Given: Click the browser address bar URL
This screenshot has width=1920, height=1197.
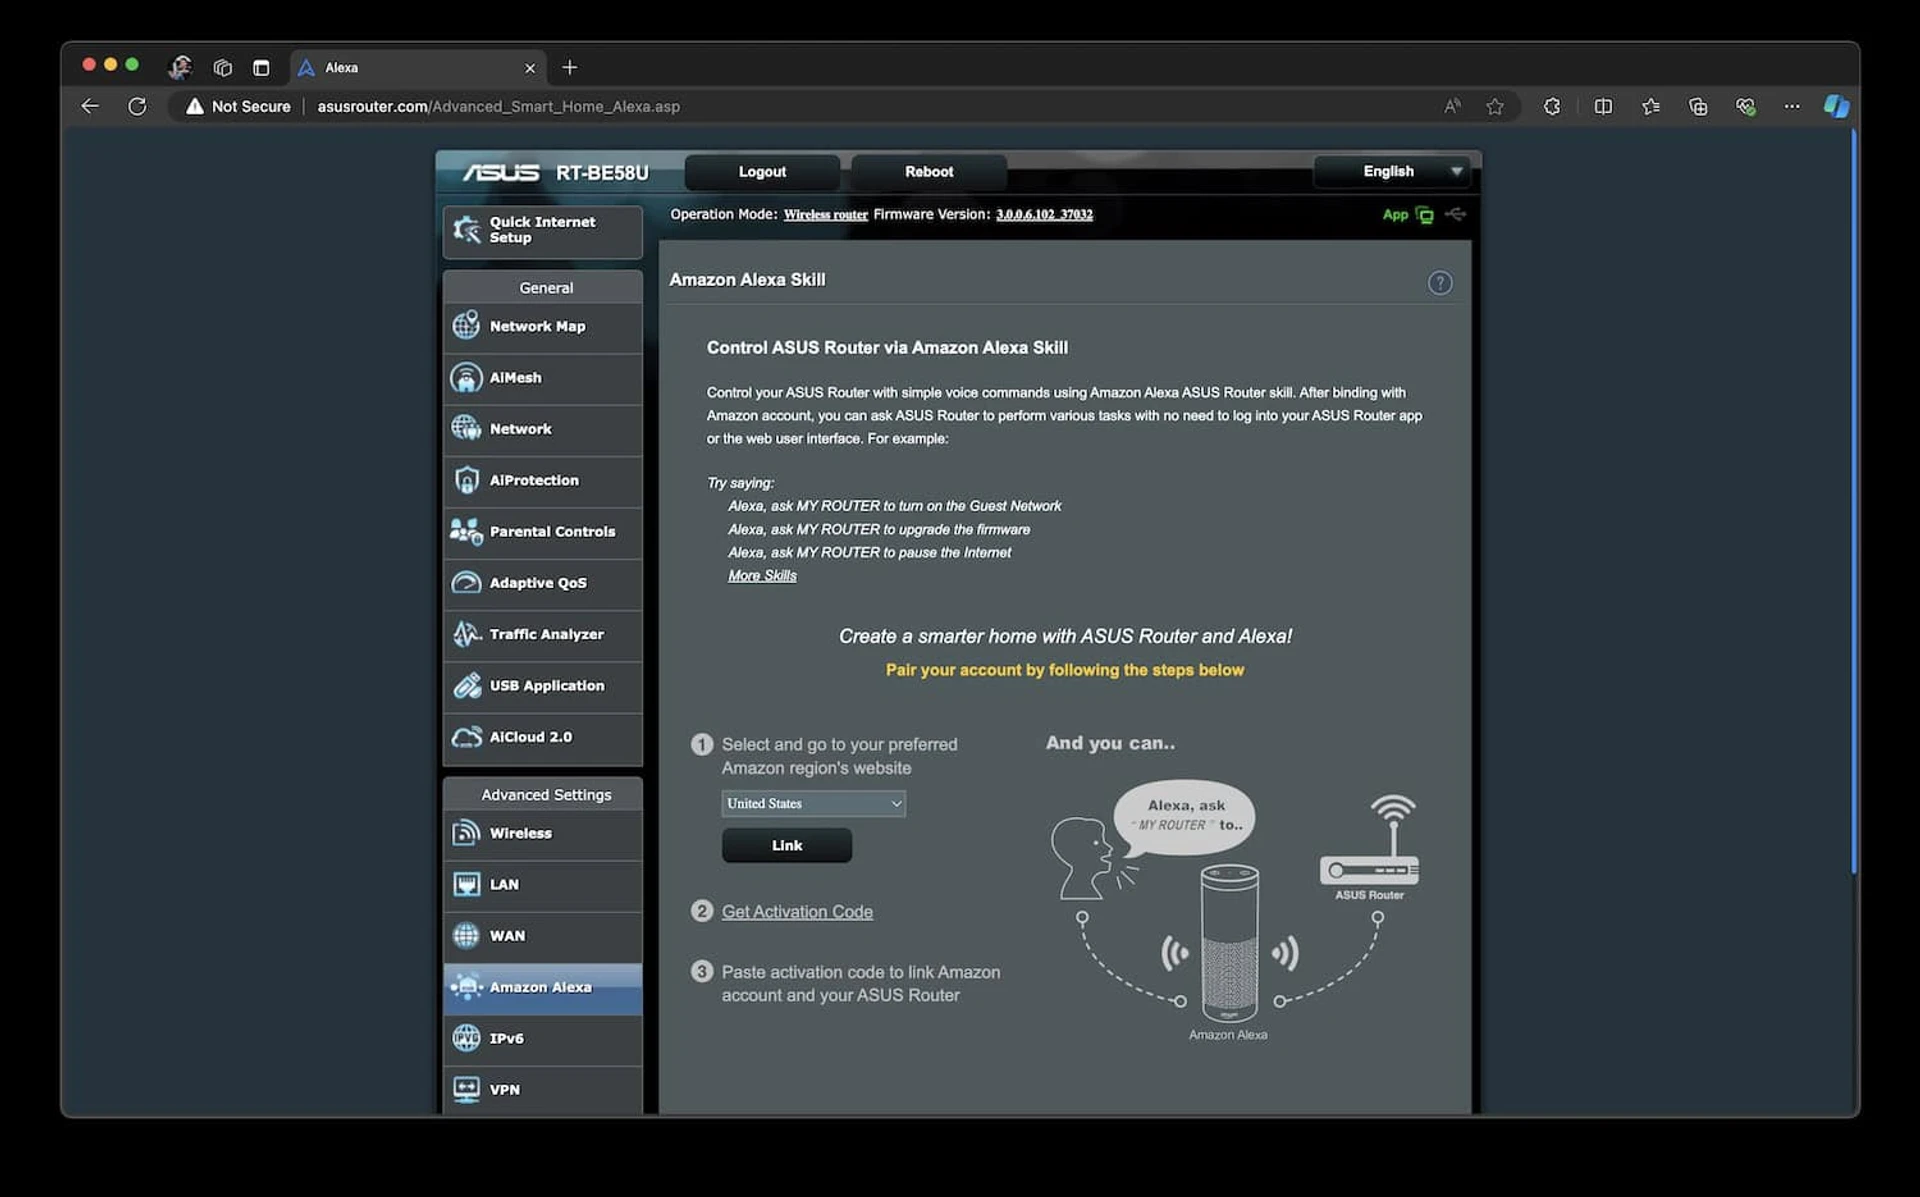Looking at the screenshot, I should point(498,106).
